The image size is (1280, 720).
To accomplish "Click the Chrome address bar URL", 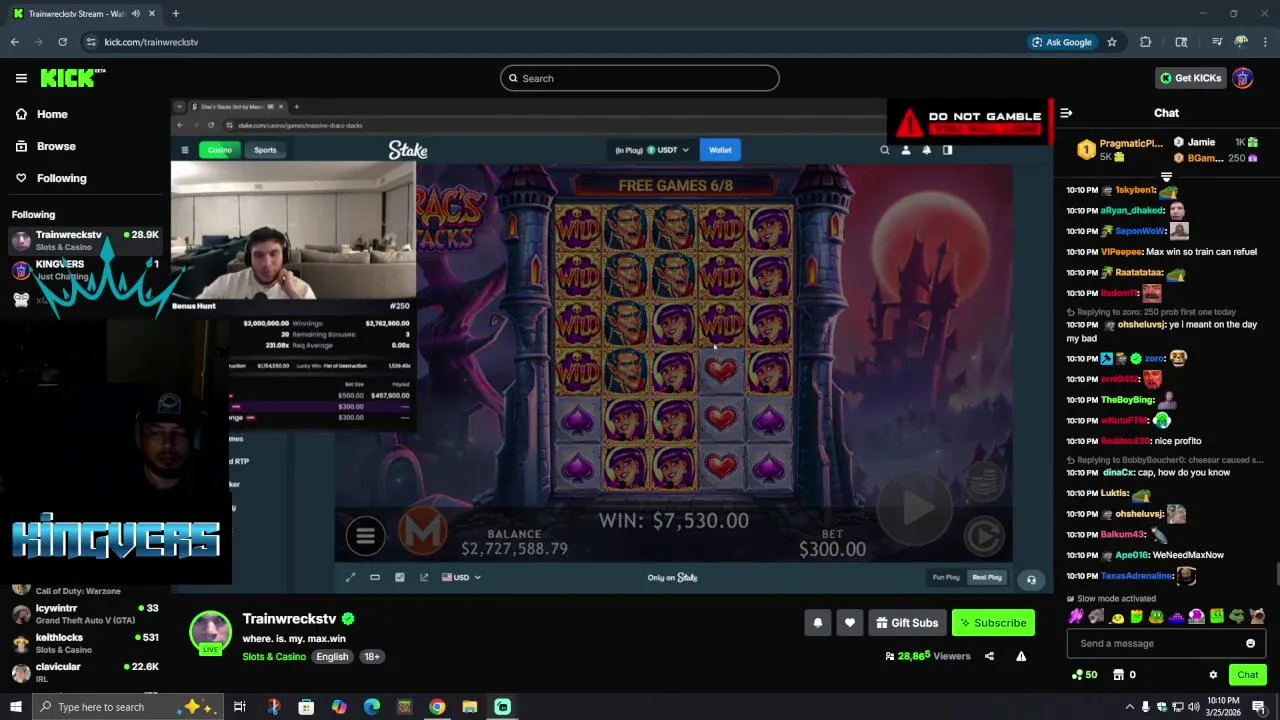I will coord(152,42).
